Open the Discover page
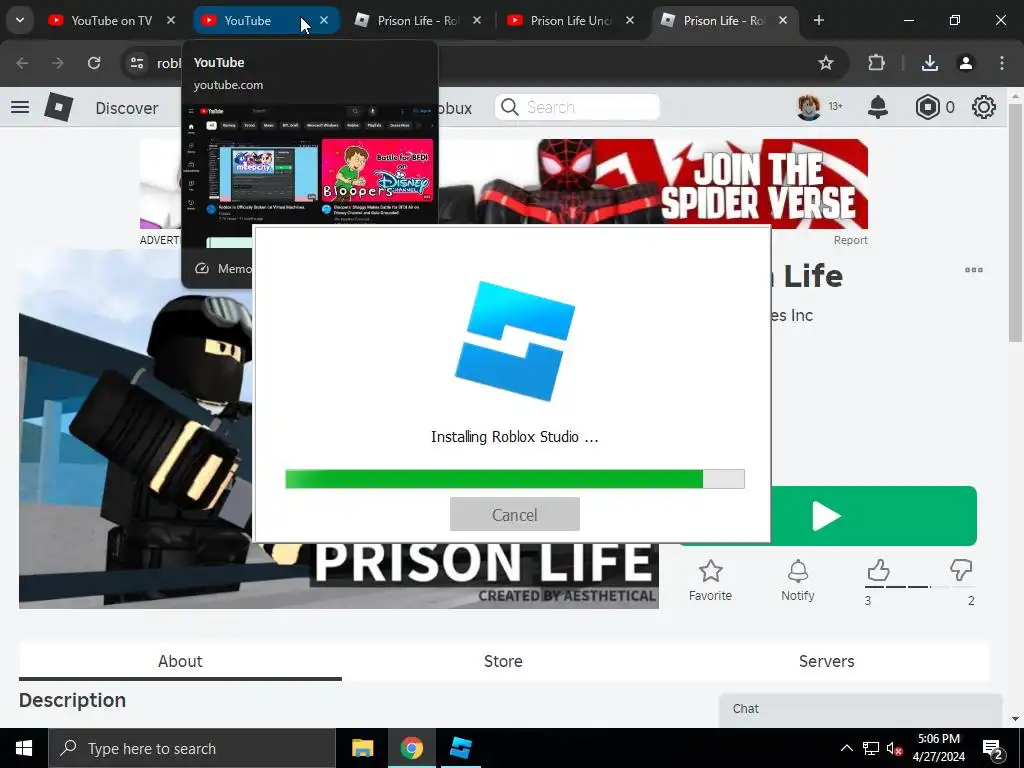 pyautogui.click(x=127, y=108)
